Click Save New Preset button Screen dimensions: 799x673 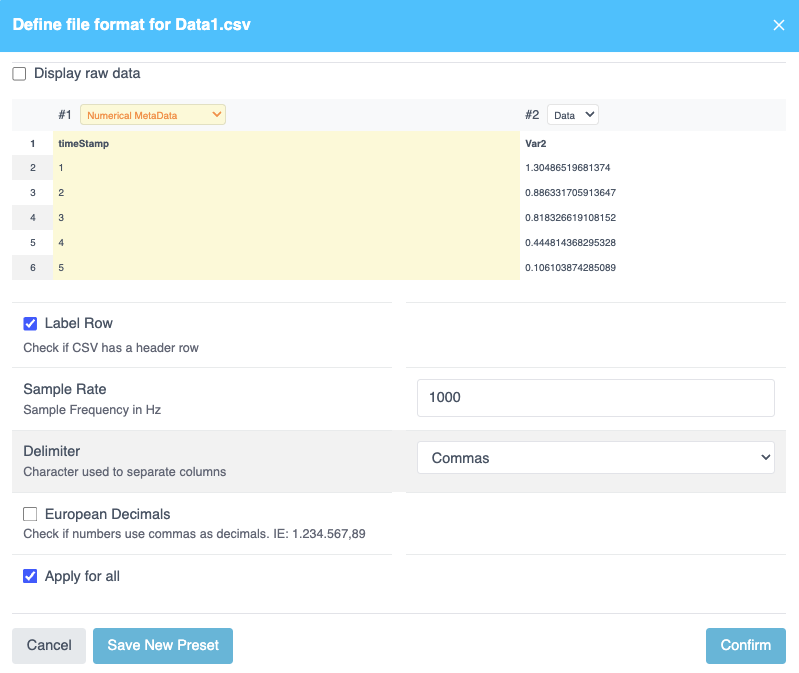click(x=163, y=645)
